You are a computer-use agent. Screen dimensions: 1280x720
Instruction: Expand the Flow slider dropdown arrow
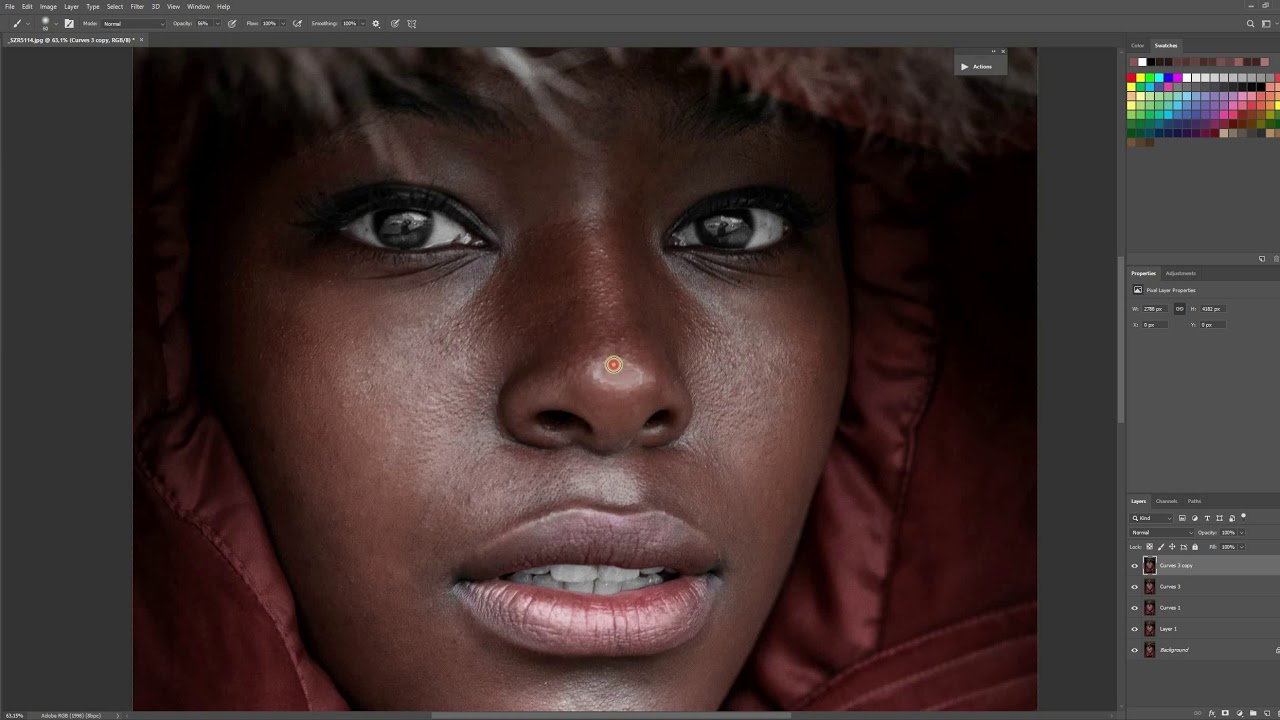(x=283, y=23)
